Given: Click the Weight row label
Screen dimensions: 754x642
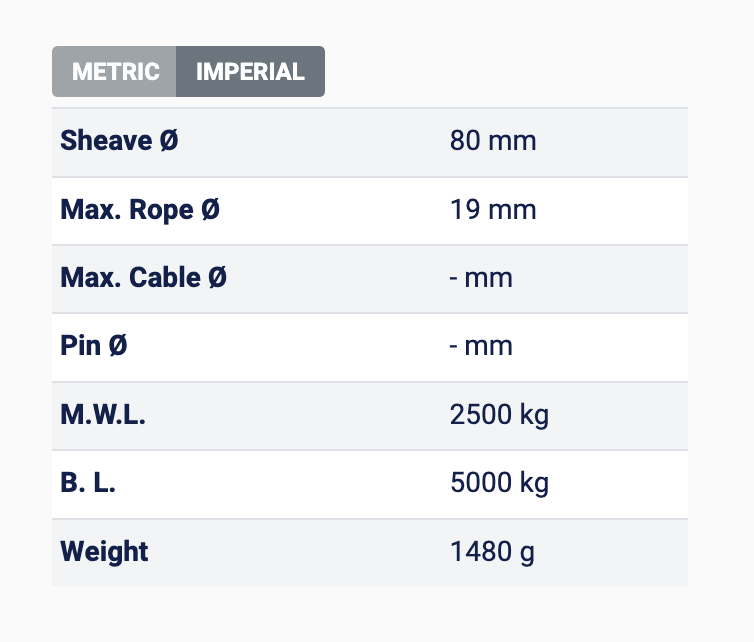Looking at the screenshot, I should click(104, 551).
